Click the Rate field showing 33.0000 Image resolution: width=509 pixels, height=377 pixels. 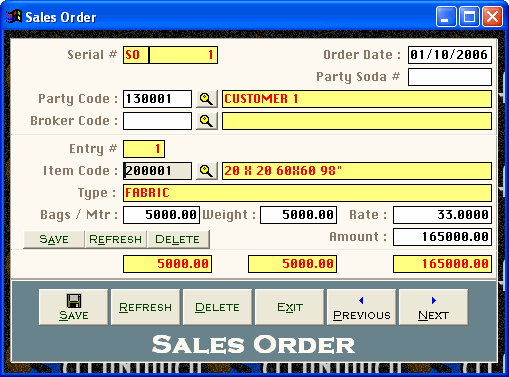(x=442, y=215)
